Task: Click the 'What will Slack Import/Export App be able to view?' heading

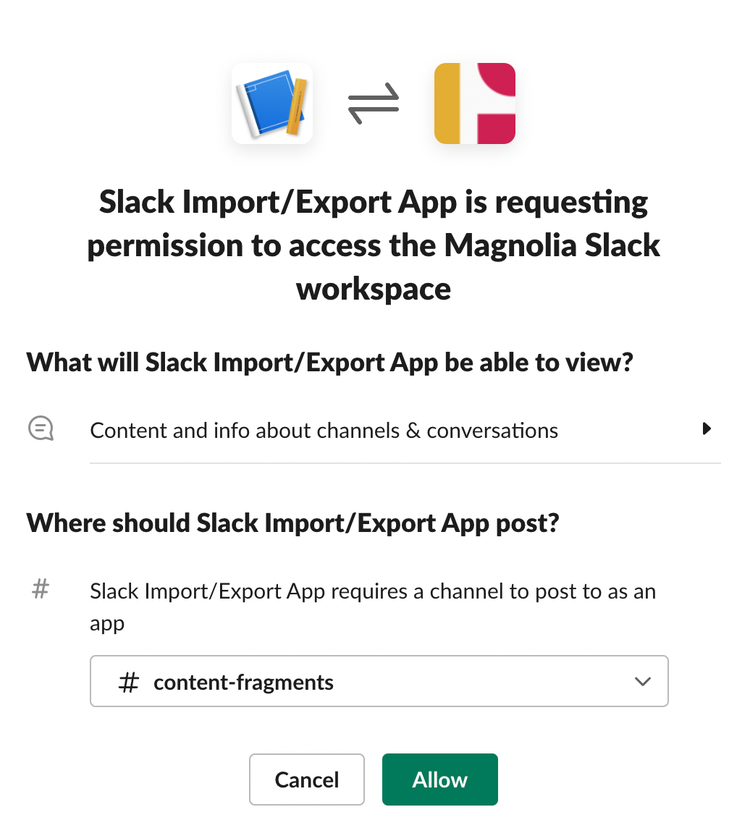Action: point(330,363)
